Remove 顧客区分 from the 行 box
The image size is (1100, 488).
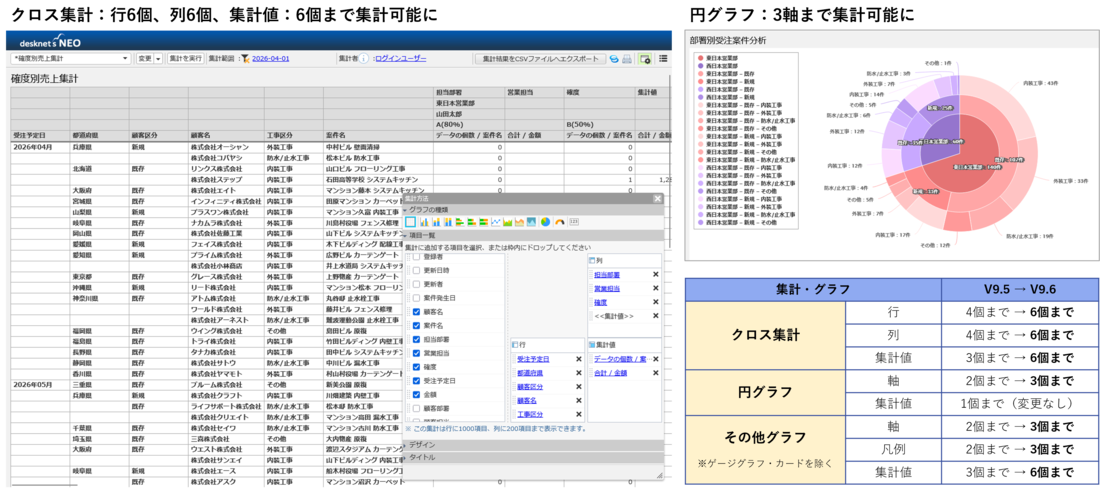[x=579, y=386]
